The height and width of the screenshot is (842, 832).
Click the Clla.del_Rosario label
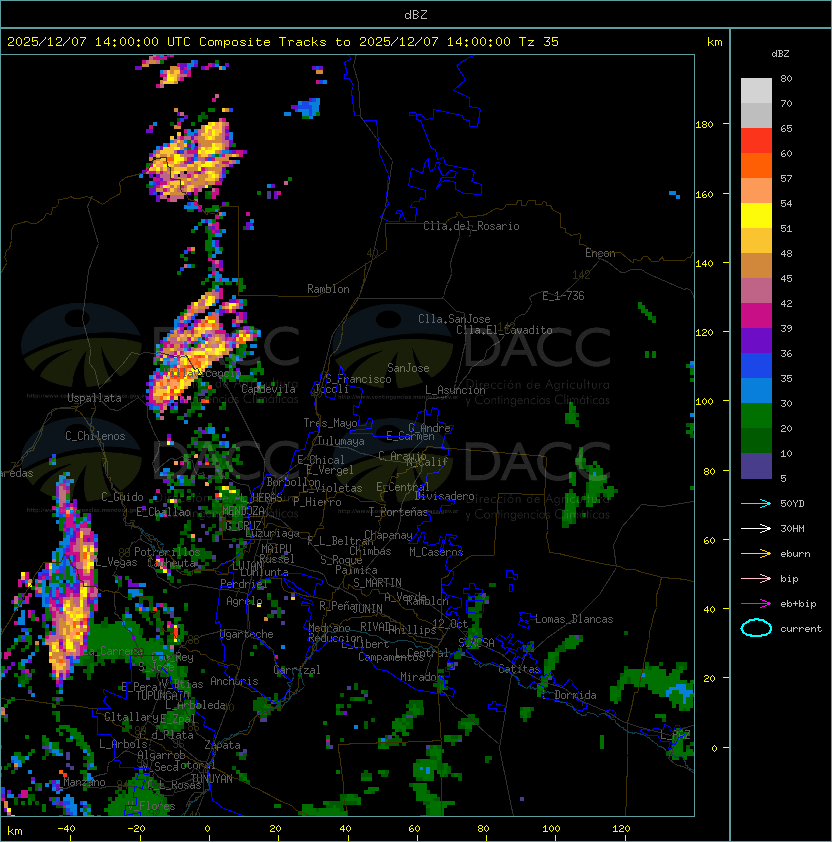point(471,226)
